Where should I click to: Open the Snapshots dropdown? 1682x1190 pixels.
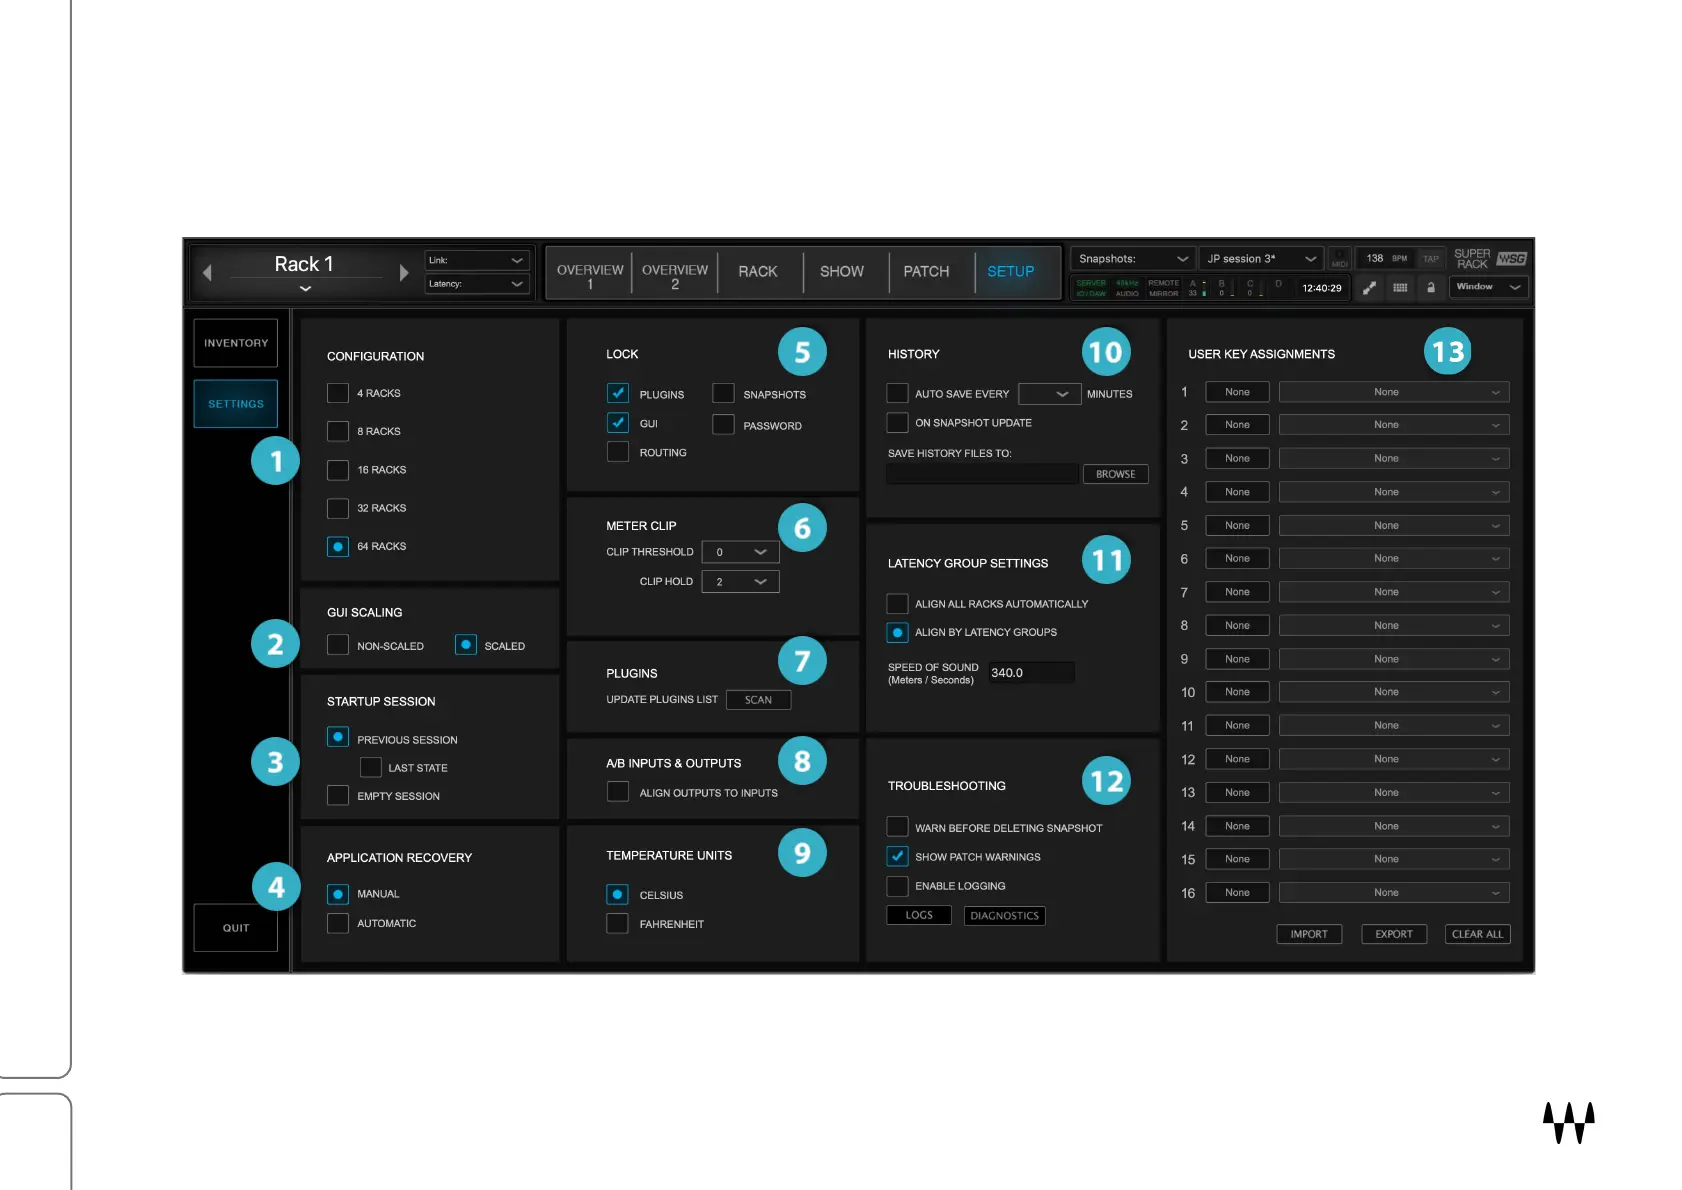coord(1133,258)
